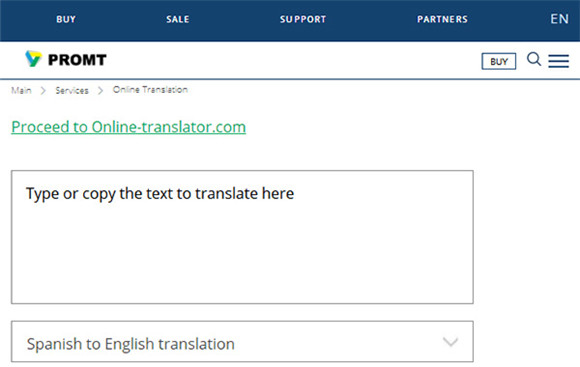Focus the 'Type or copy the text' placeholder
The width and height of the screenshot is (580, 367).
[160, 193]
